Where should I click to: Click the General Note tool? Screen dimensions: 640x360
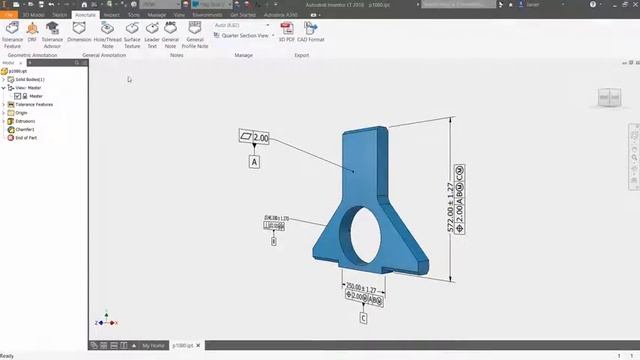(170, 35)
